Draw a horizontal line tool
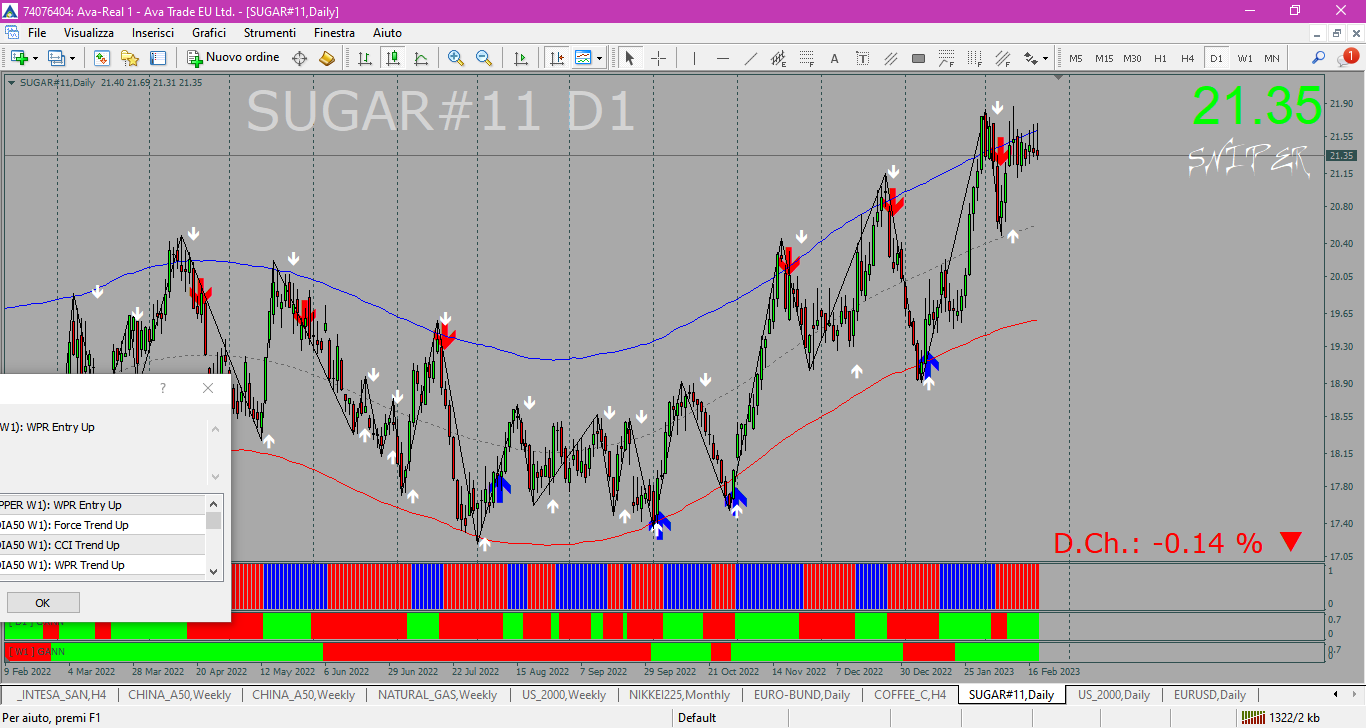Image resolution: width=1366 pixels, height=728 pixels. pyautogui.click(x=722, y=58)
